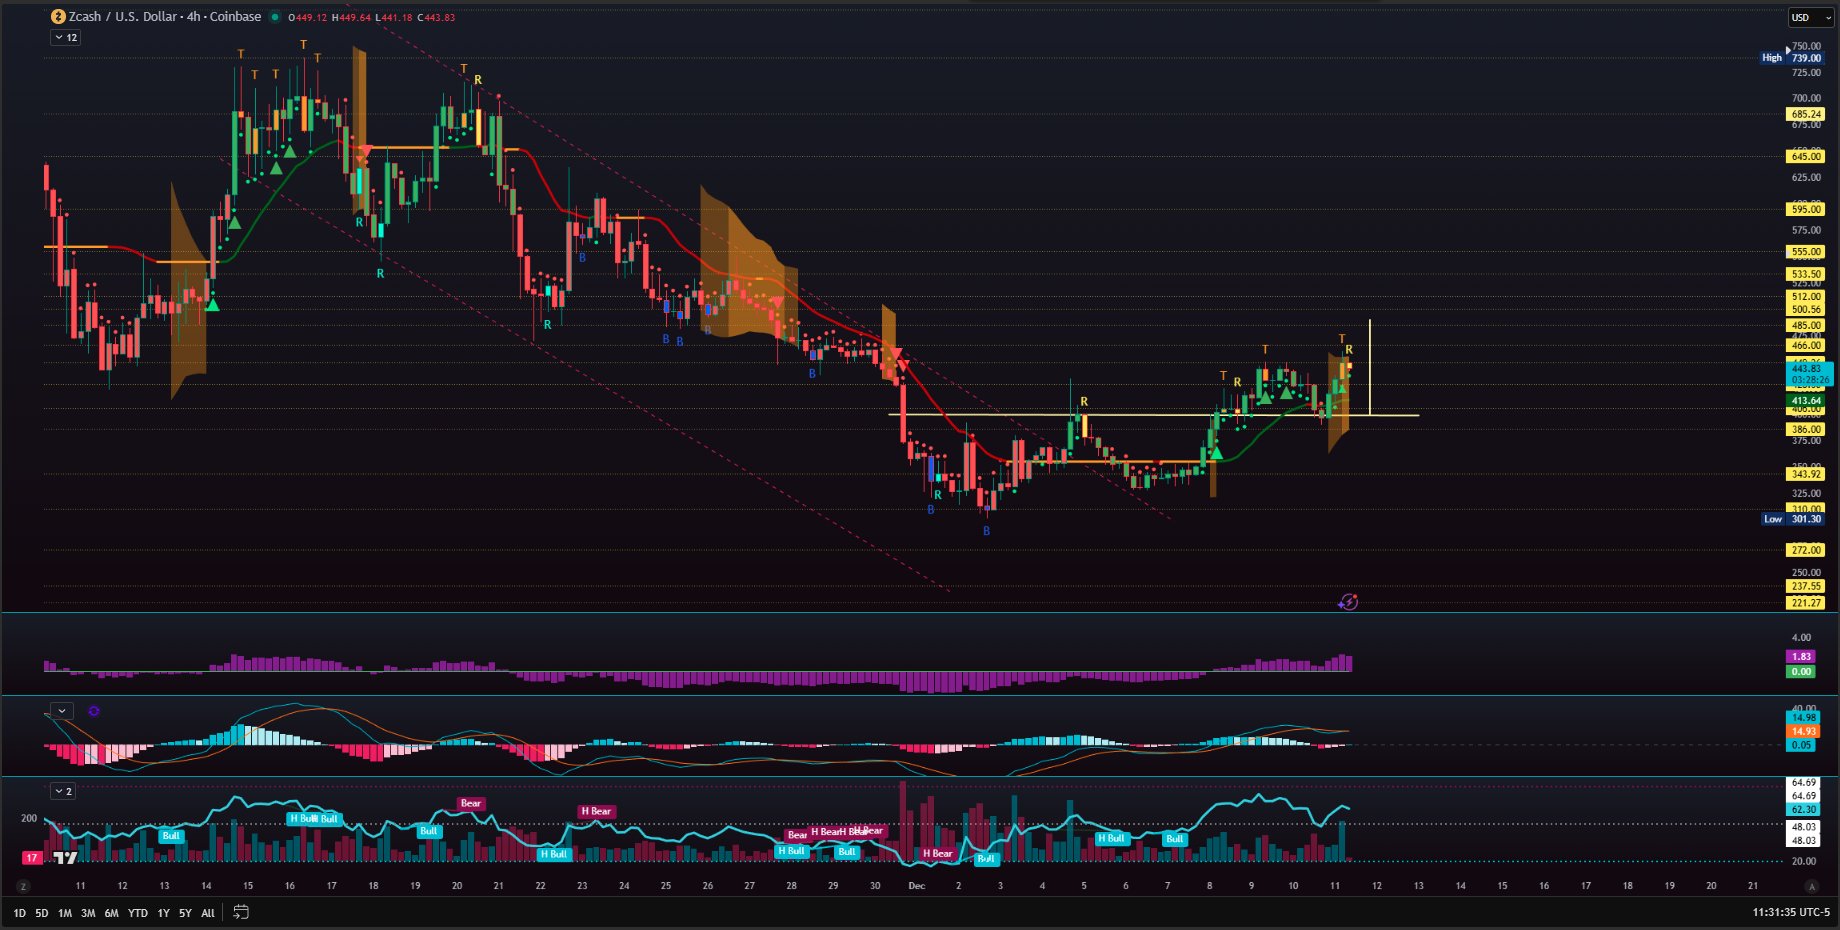Click the green market status dot

click(275, 17)
